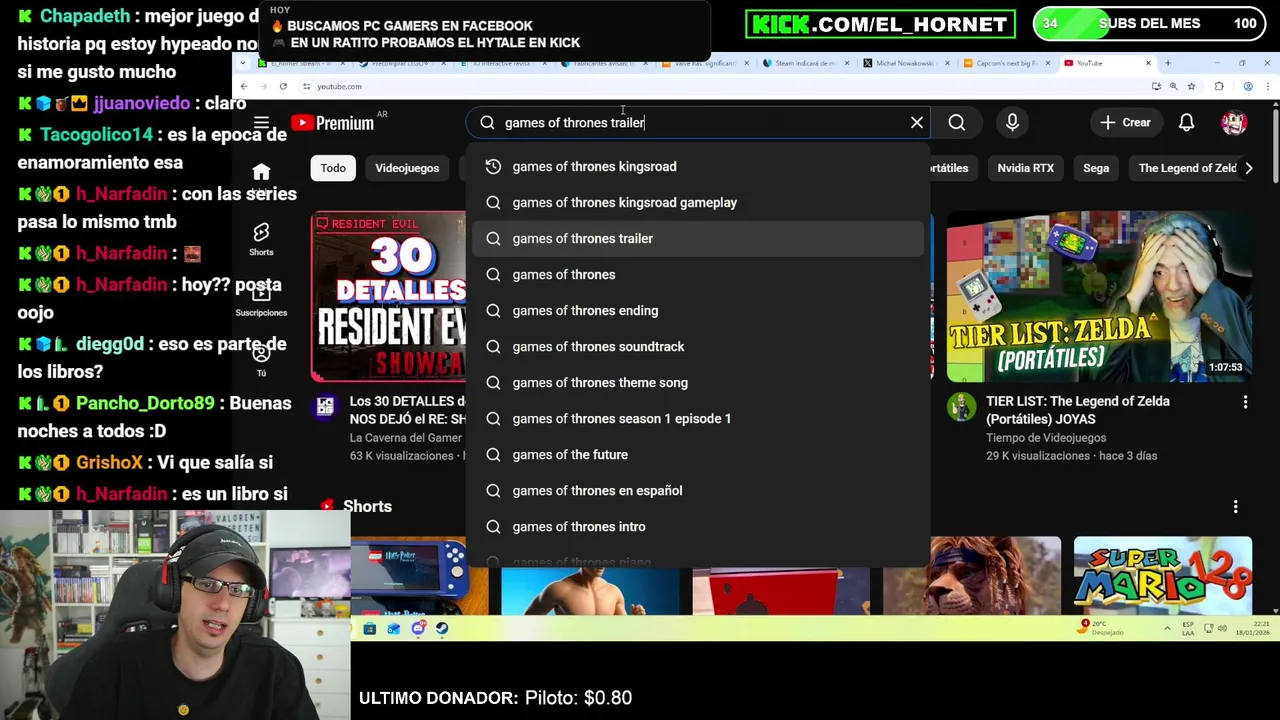Open options menu for Zelda tier list video
The height and width of the screenshot is (720, 1280).
pyautogui.click(x=1245, y=402)
